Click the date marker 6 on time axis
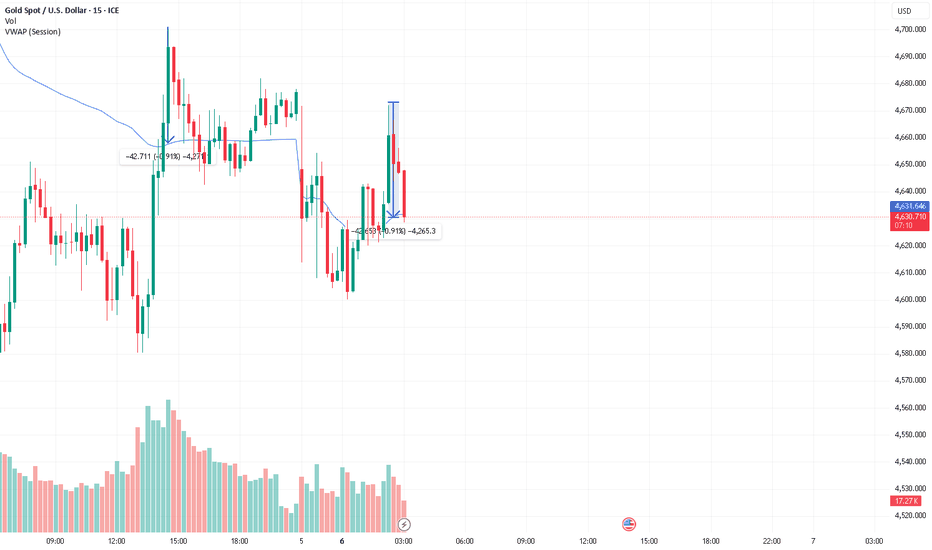Image resolution: width=932 pixels, height=550 pixels. click(x=342, y=541)
